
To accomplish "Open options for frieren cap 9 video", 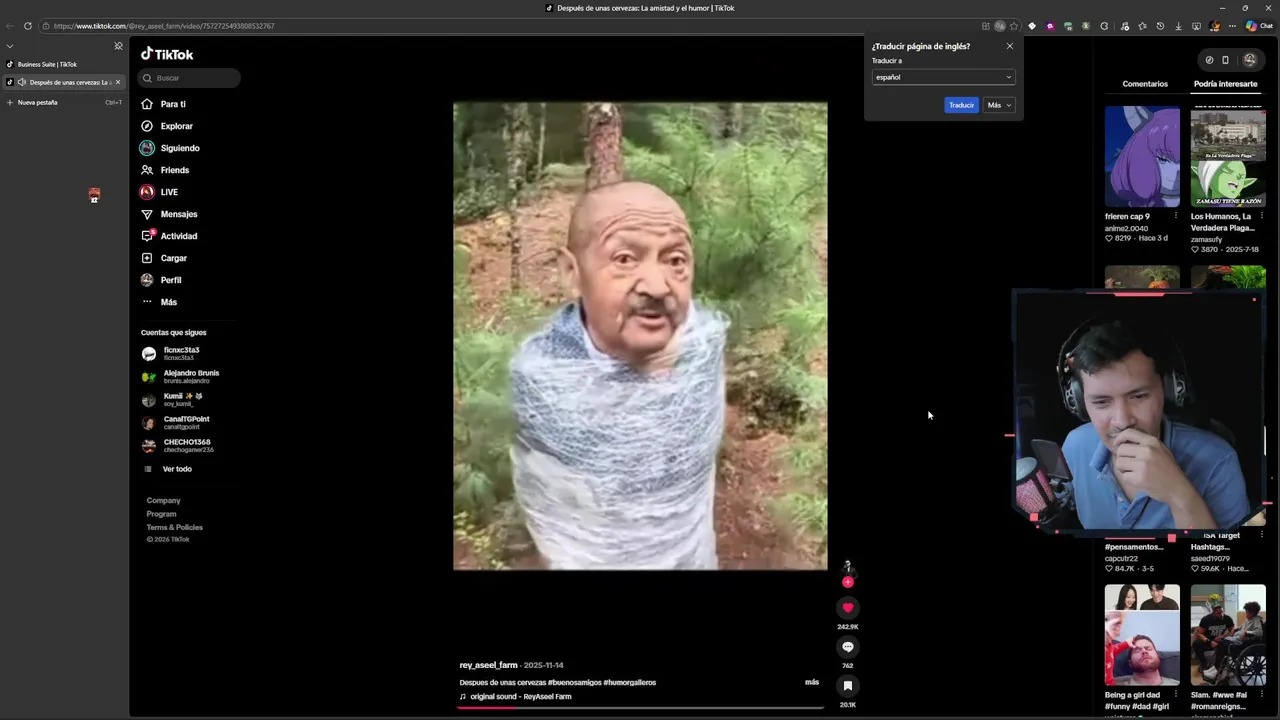I will tap(1175, 216).
